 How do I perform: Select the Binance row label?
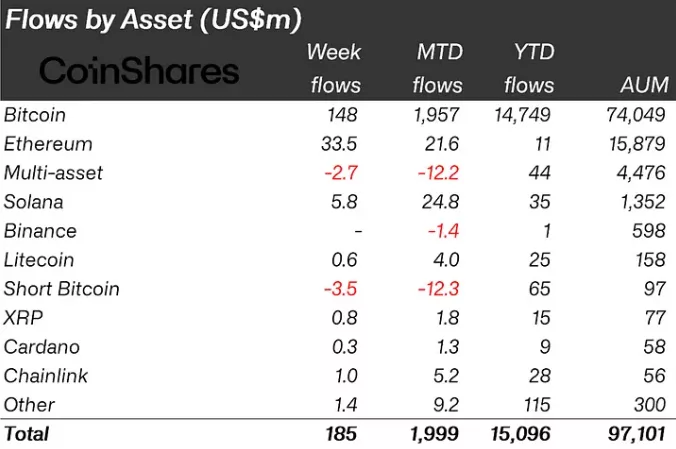[x=40, y=231]
